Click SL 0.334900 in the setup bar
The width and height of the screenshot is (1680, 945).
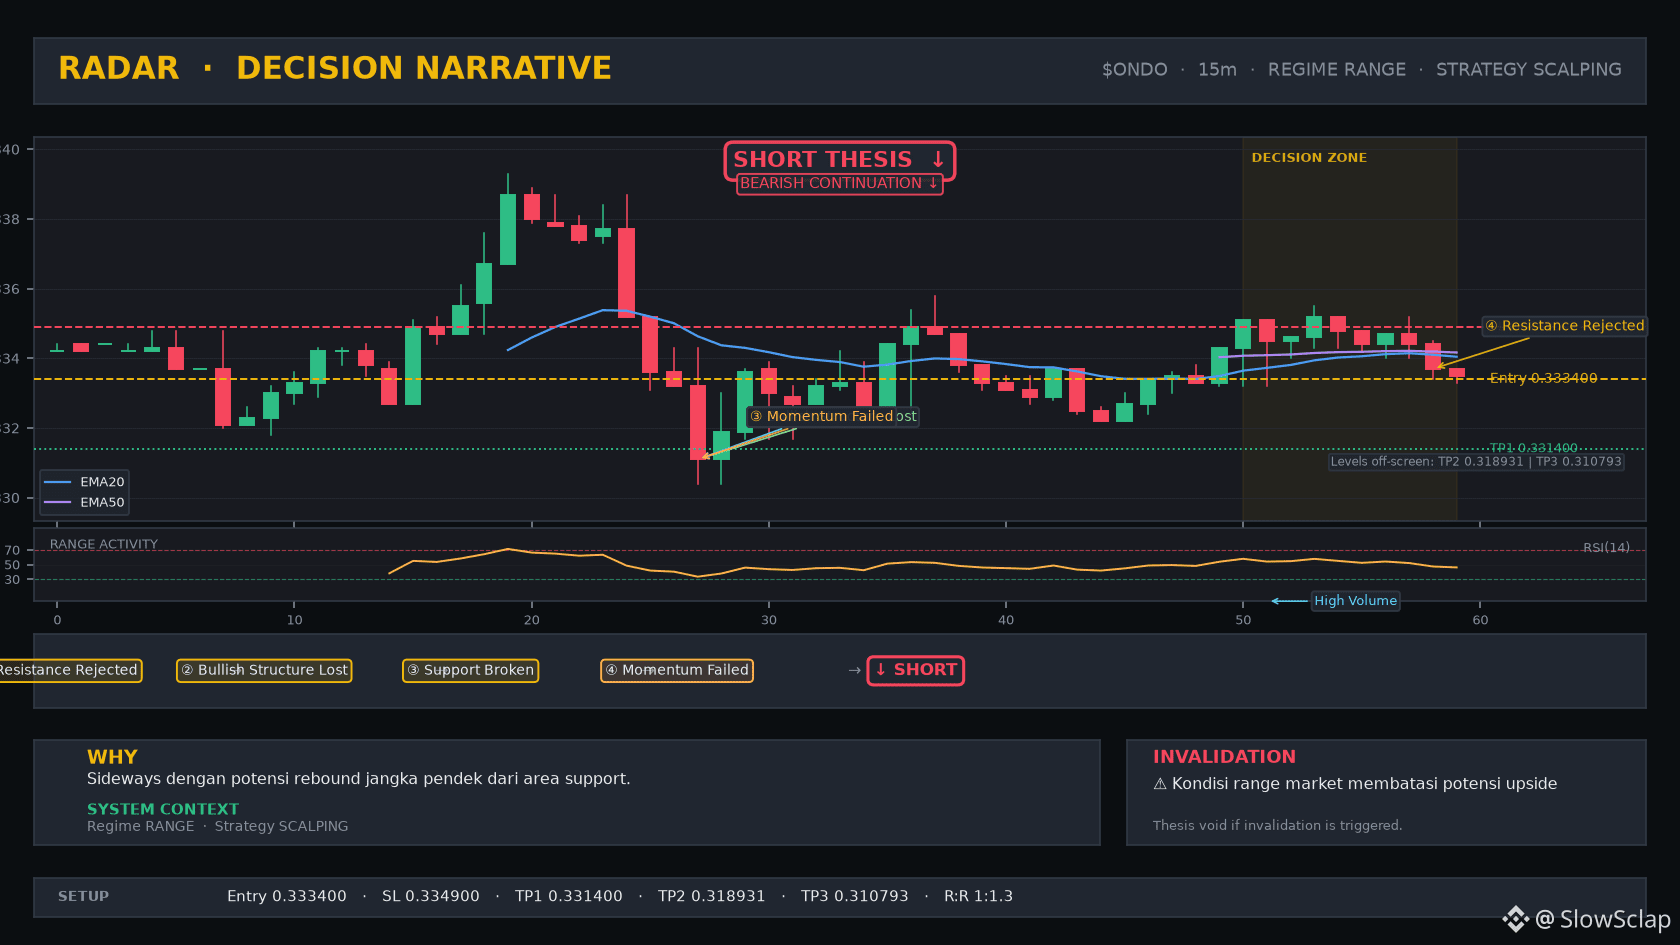(430, 896)
